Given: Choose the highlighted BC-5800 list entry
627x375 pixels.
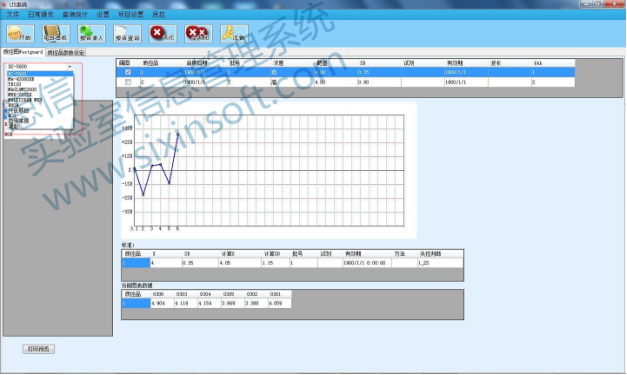Looking at the screenshot, I should 40,74.
